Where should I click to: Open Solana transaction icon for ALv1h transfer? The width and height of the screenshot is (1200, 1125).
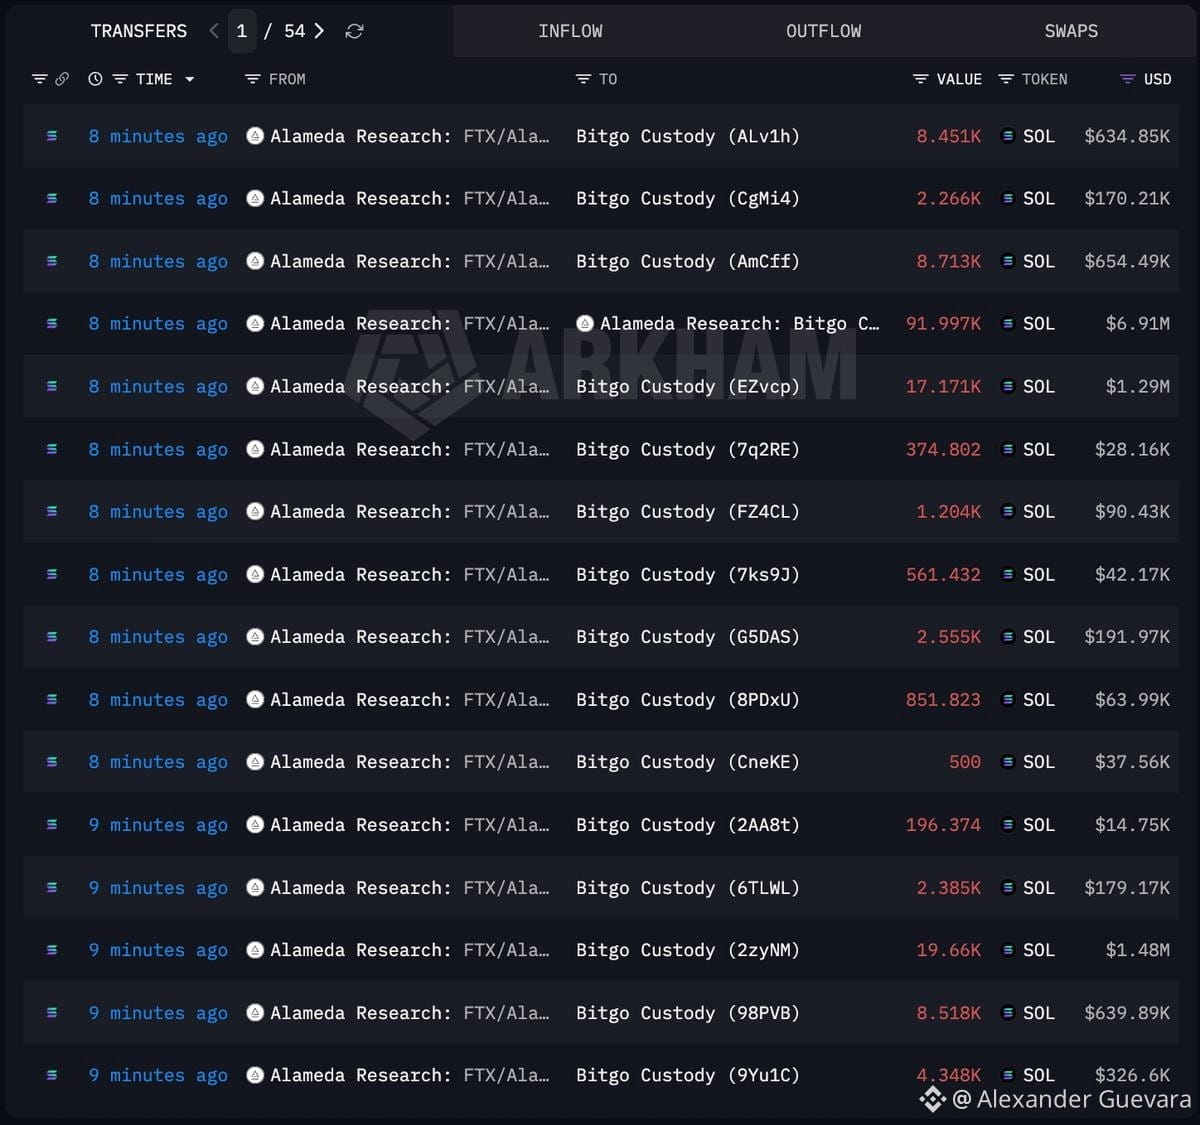52,136
